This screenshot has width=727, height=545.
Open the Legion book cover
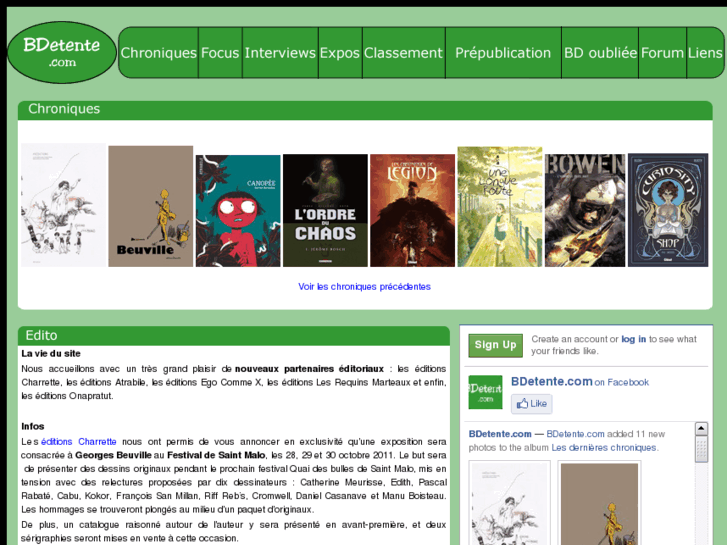412,211
